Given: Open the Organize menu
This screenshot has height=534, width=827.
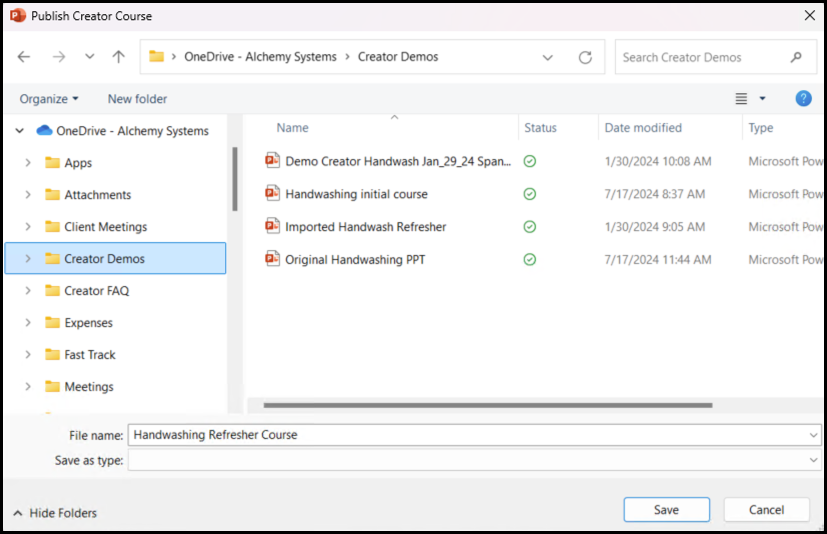Looking at the screenshot, I should pyautogui.click(x=49, y=99).
